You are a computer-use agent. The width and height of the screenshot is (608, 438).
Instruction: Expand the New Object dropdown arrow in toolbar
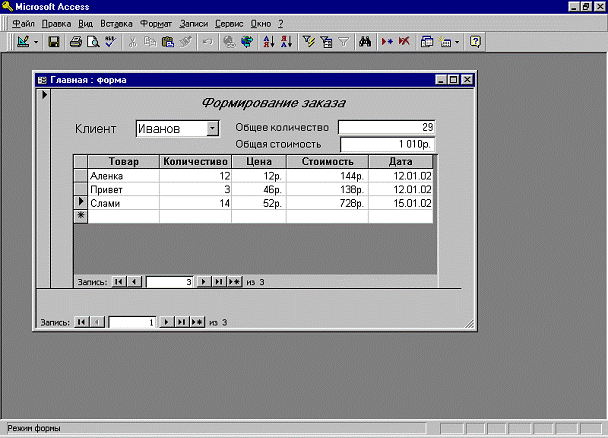tap(456, 42)
